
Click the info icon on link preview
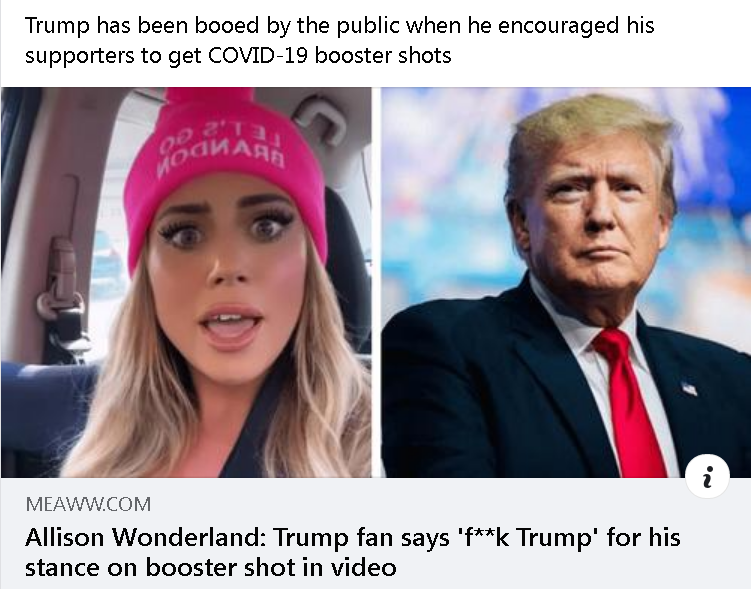[x=707, y=476]
